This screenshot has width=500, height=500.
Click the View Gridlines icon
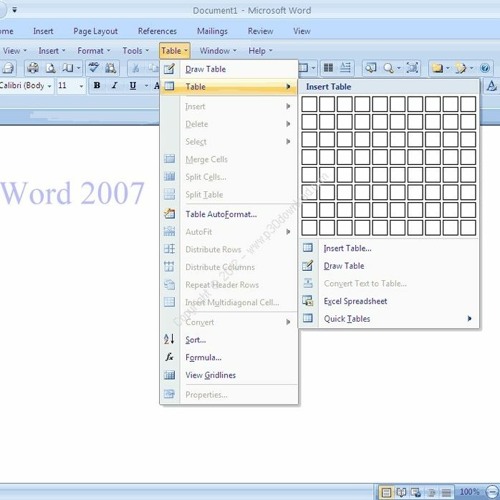coord(169,375)
